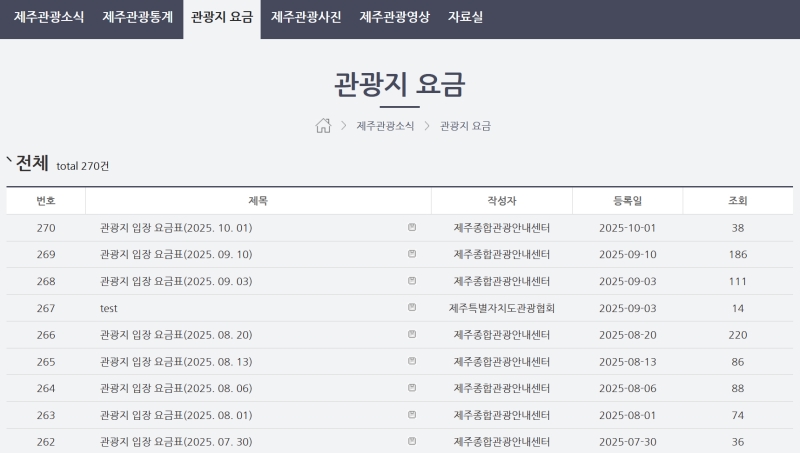The width and height of the screenshot is (800, 453).
Task: Click the date 2025-07-30
Action: (628, 442)
